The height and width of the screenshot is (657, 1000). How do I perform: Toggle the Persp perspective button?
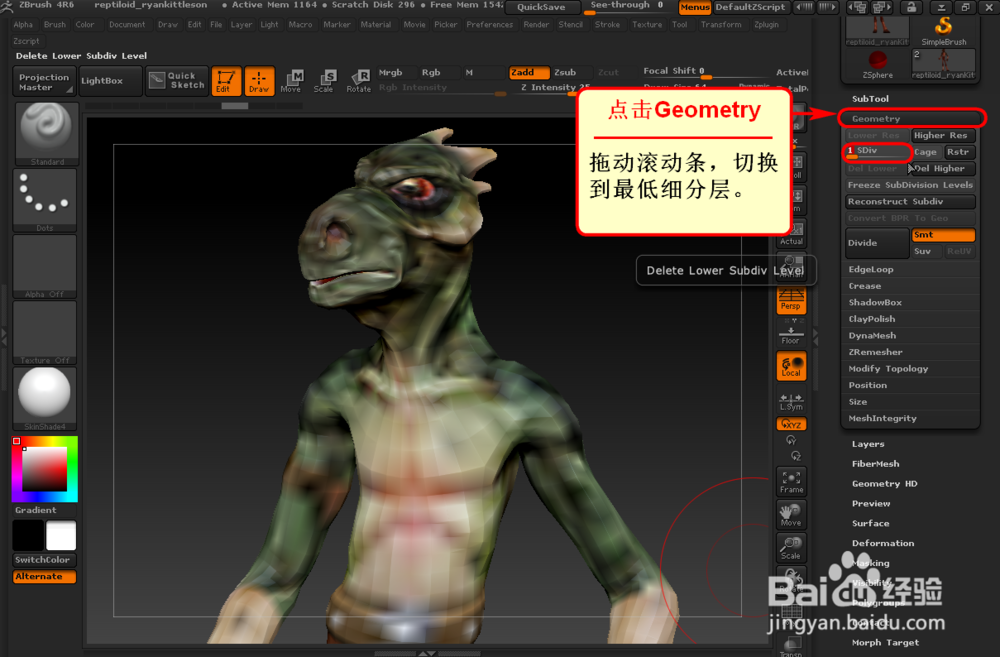point(791,300)
